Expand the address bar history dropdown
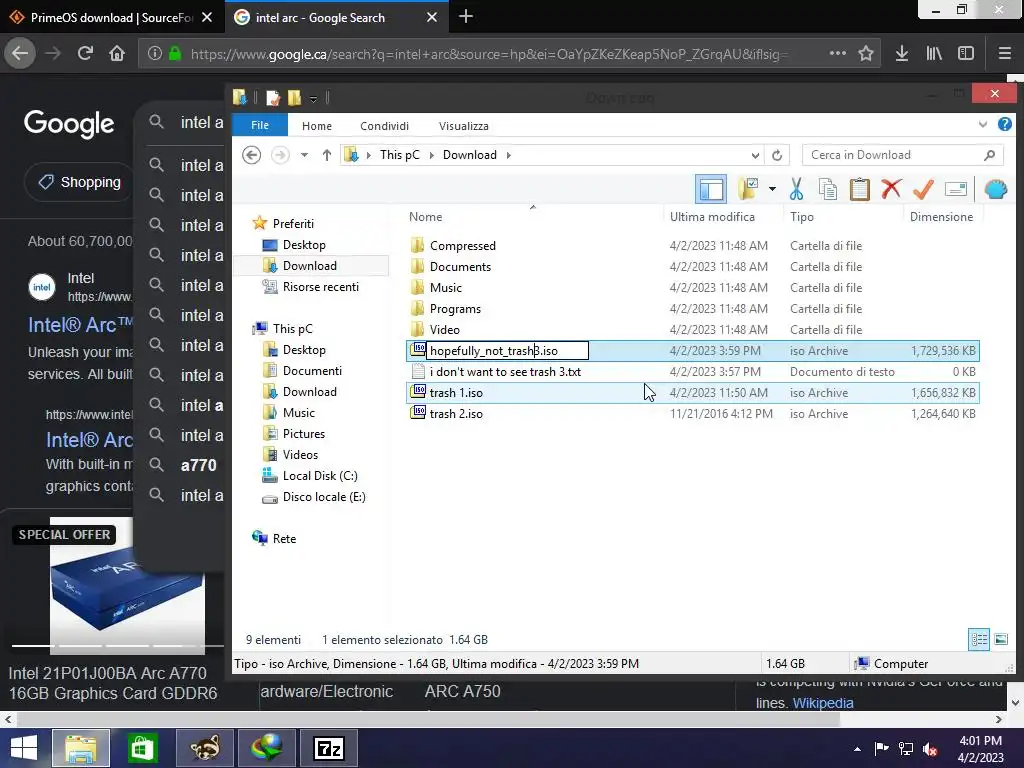 coord(755,155)
